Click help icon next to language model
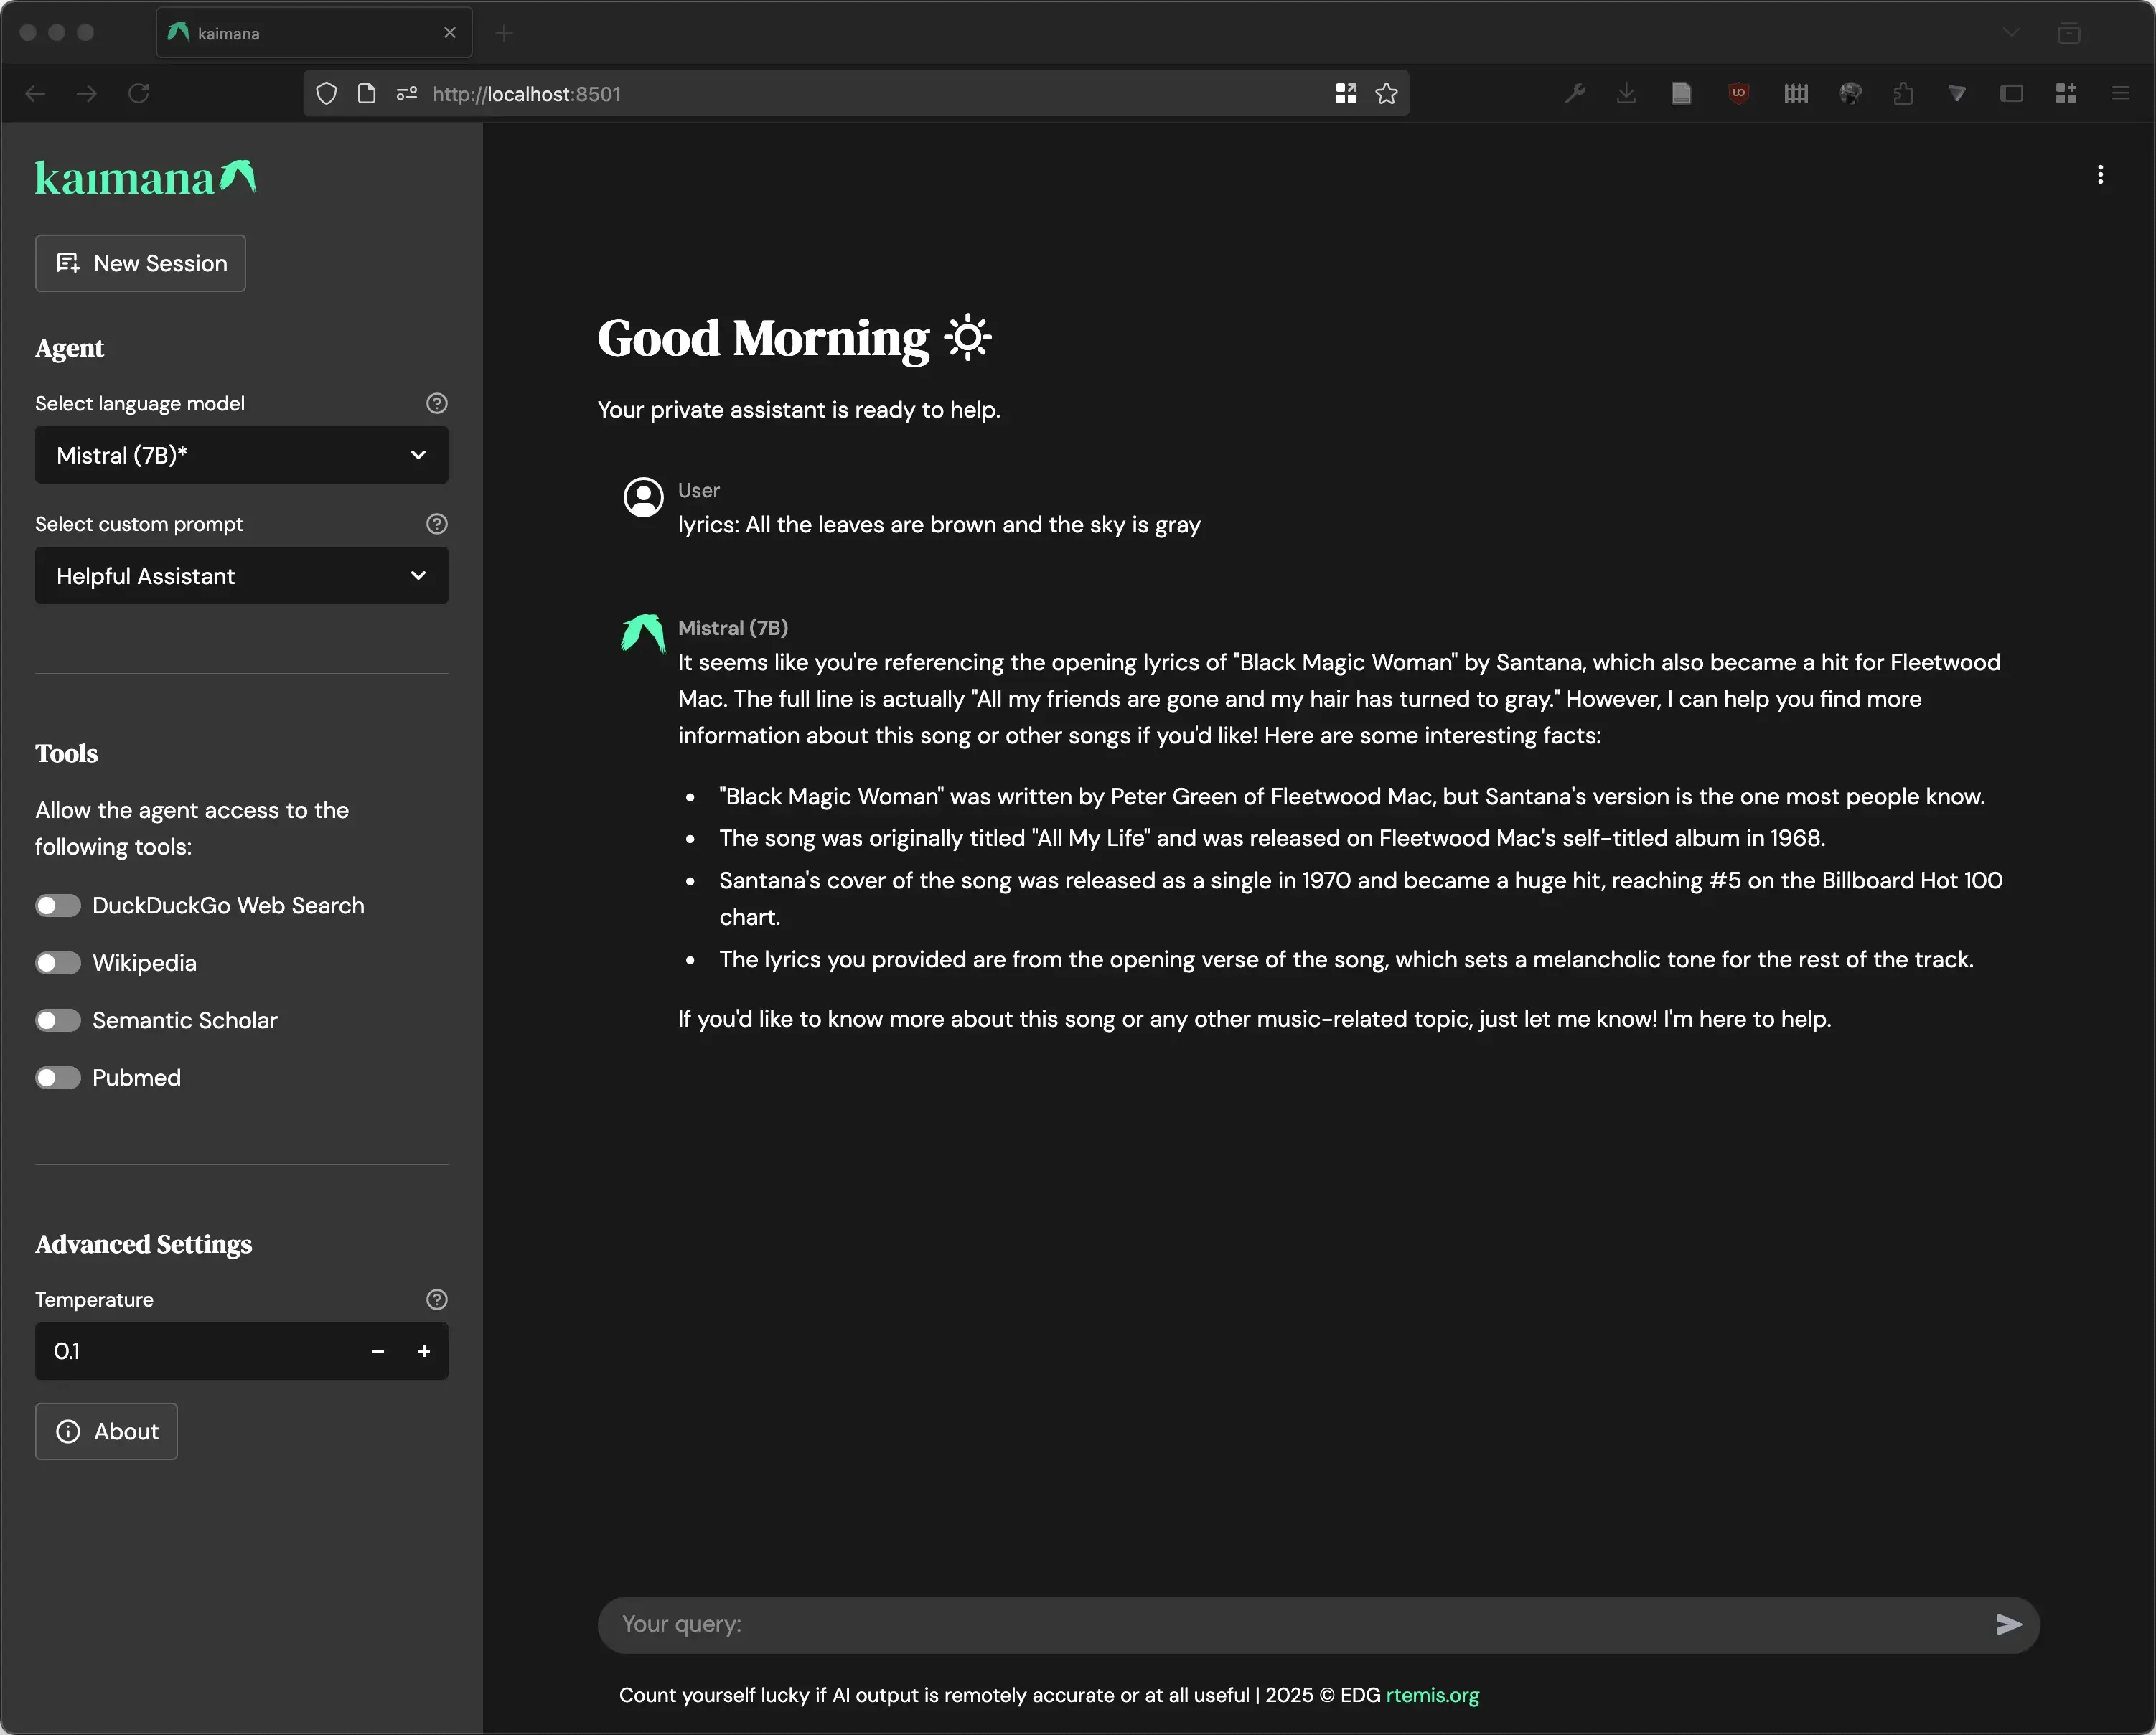This screenshot has width=2156, height=1735. click(x=436, y=403)
